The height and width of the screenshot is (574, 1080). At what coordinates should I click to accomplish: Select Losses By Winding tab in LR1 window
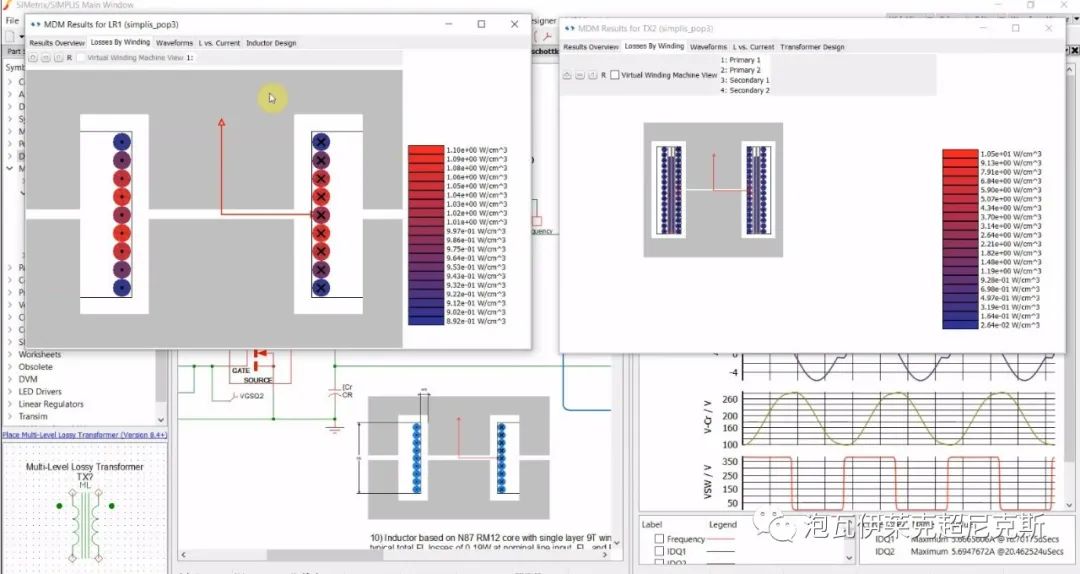(120, 42)
